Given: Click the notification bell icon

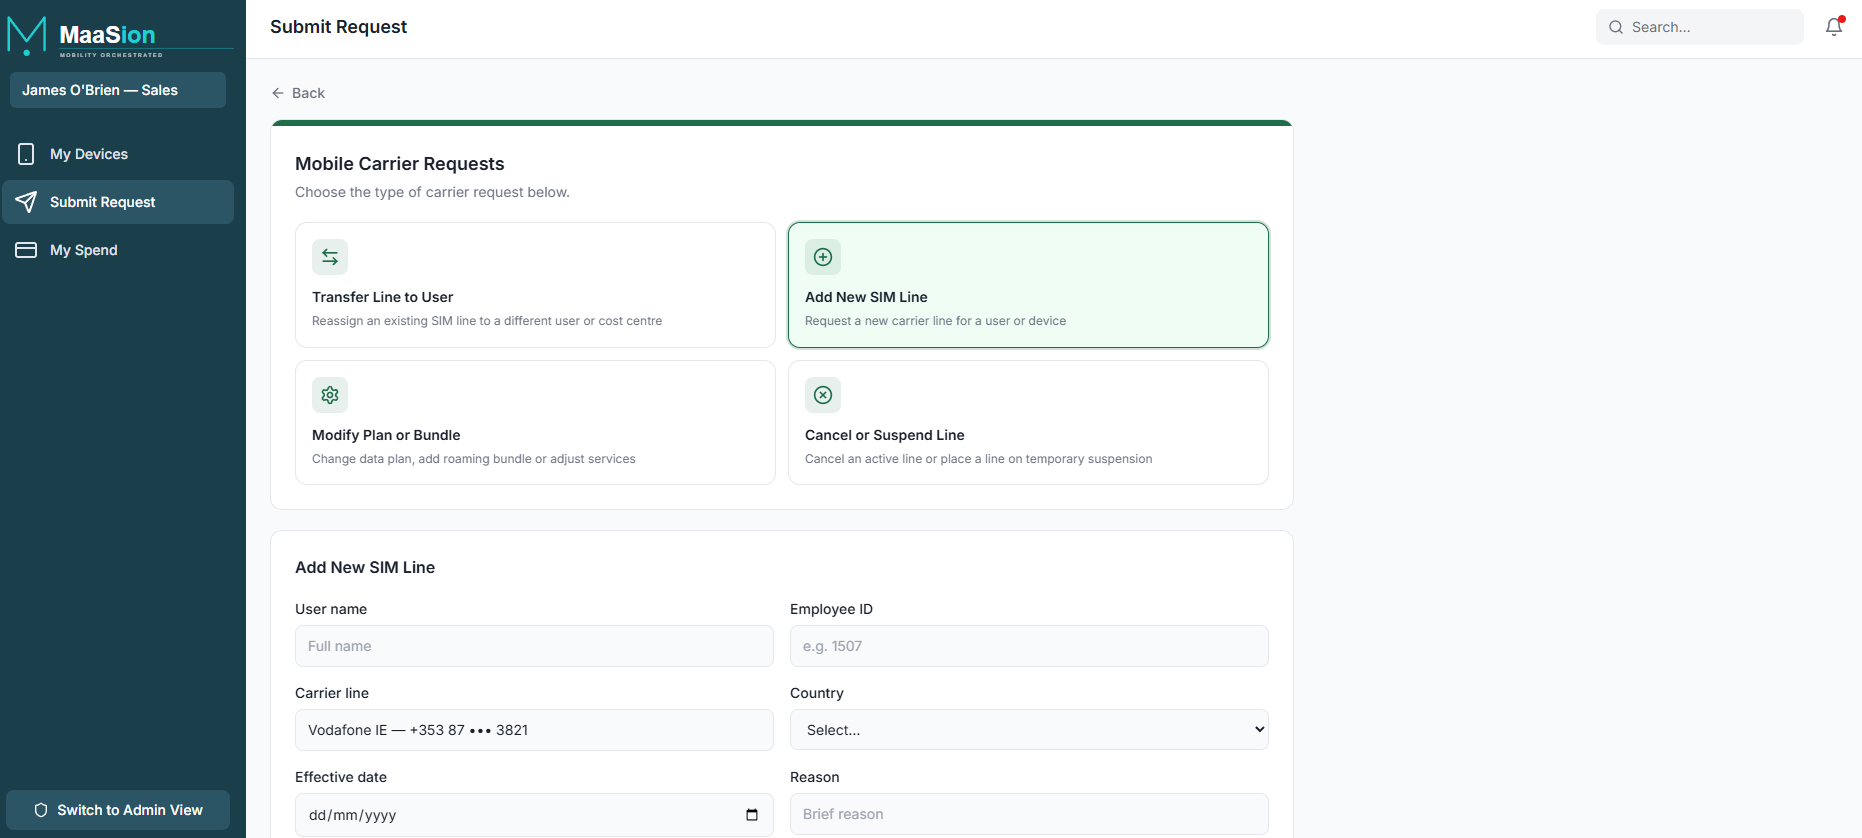Looking at the screenshot, I should pyautogui.click(x=1834, y=27).
